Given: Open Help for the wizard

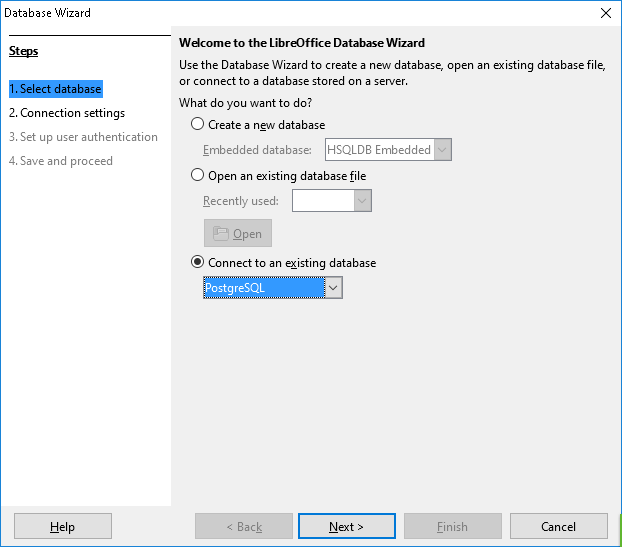Looking at the screenshot, I should coord(62,527).
